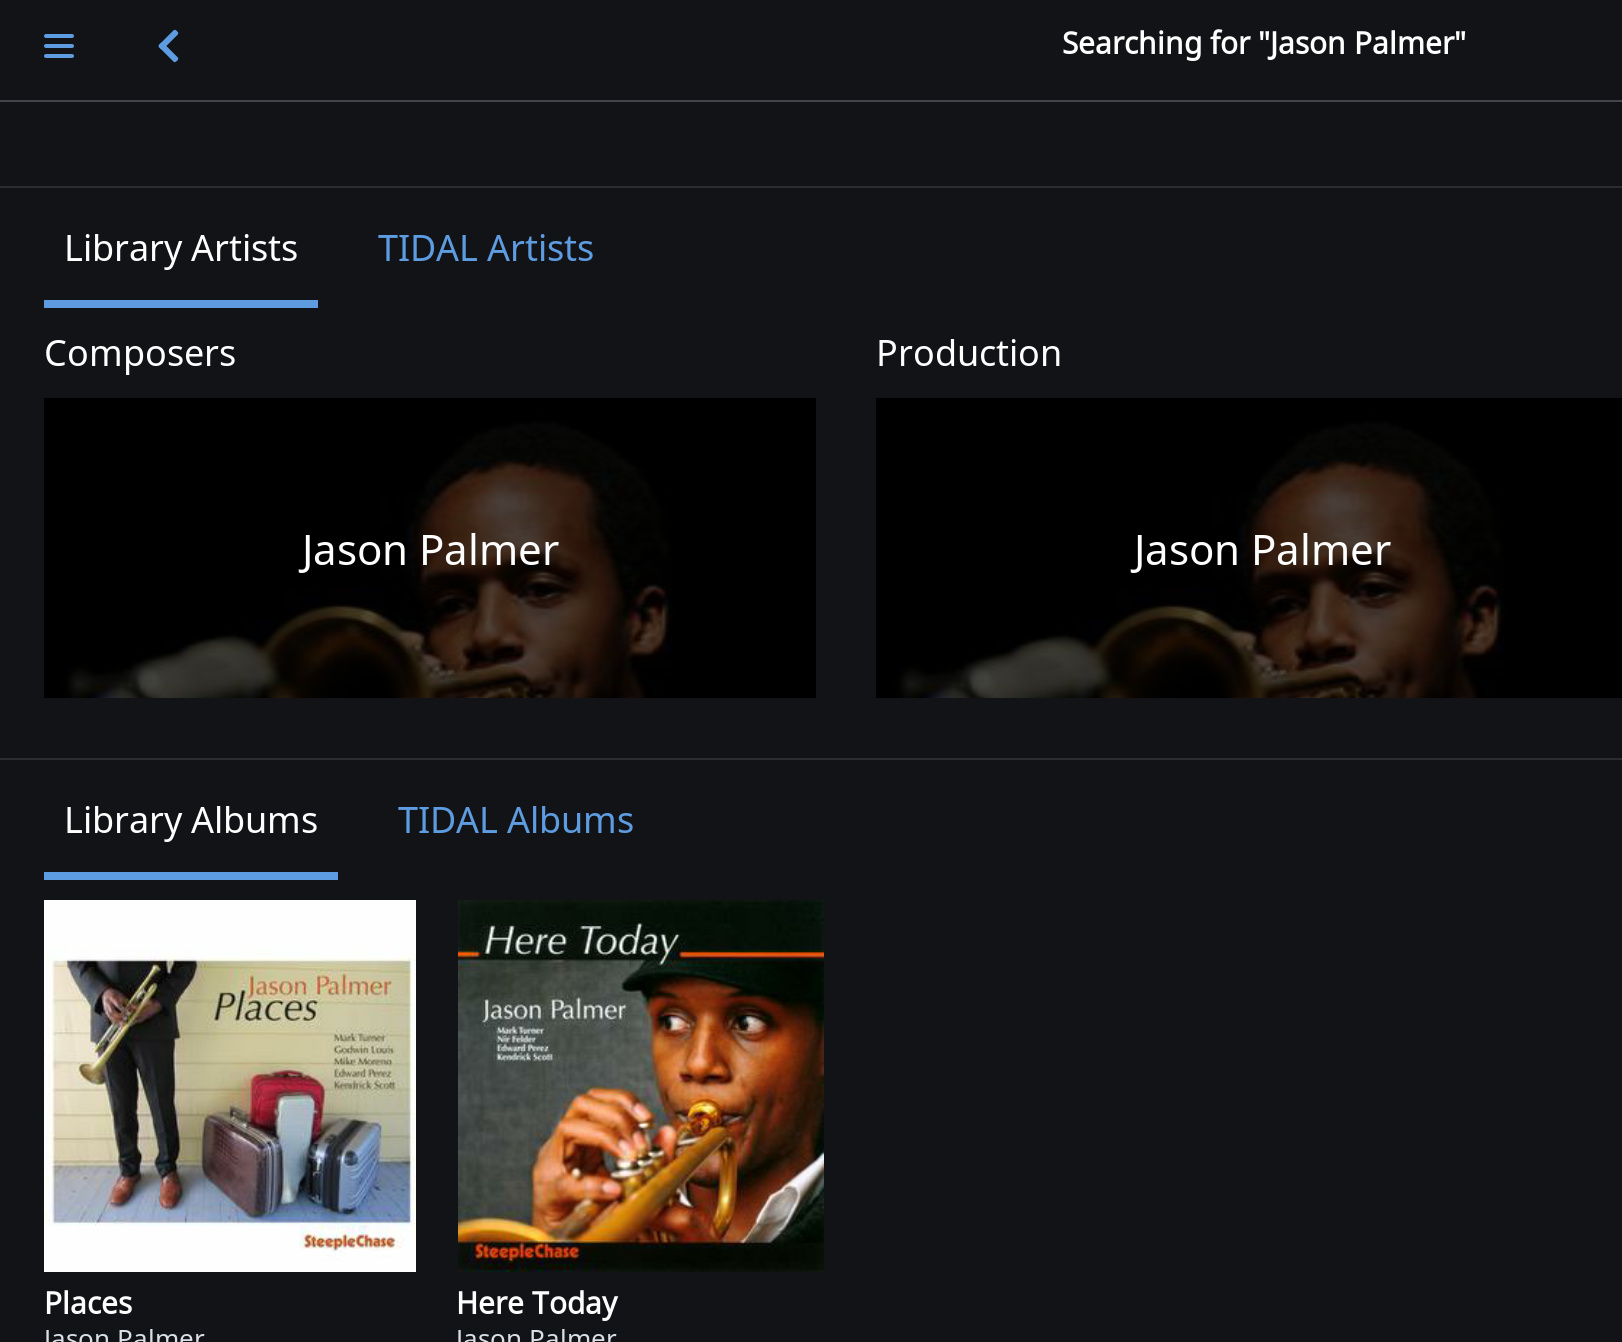
Task: Select the Library Albums tab
Action: click(x=191, y=820)
